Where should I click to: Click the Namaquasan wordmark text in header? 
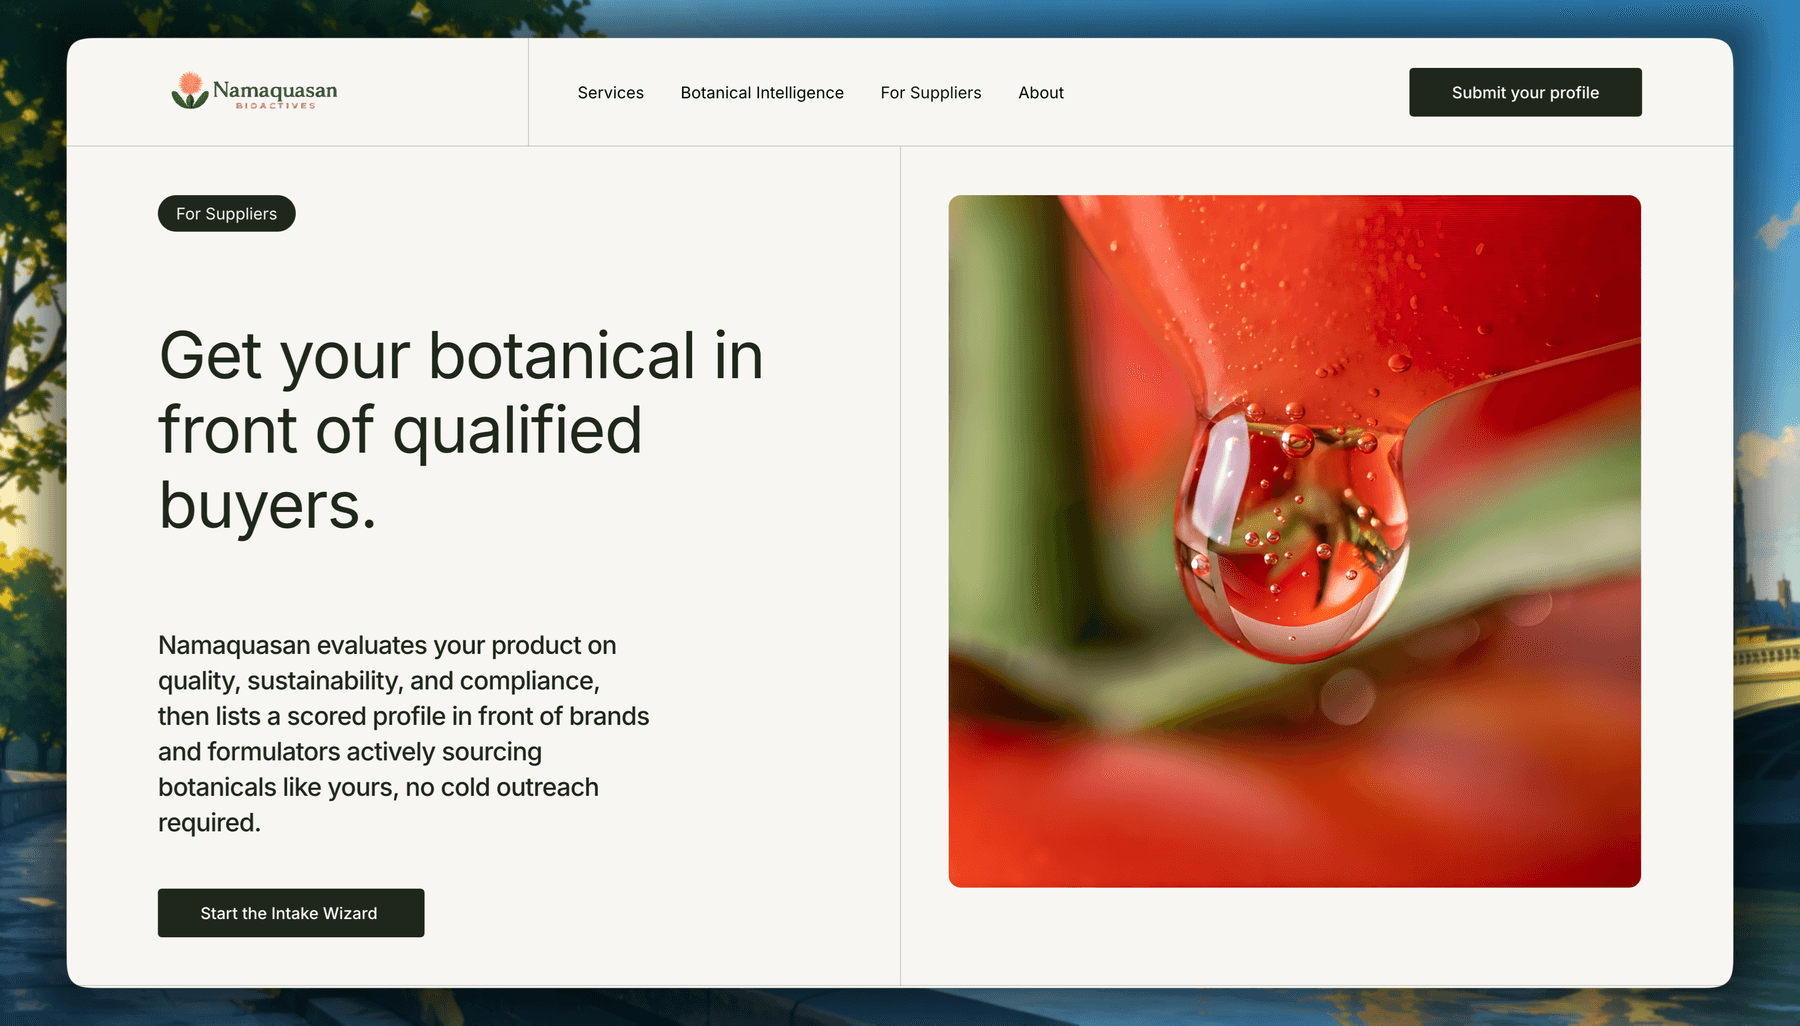[275, 90]
